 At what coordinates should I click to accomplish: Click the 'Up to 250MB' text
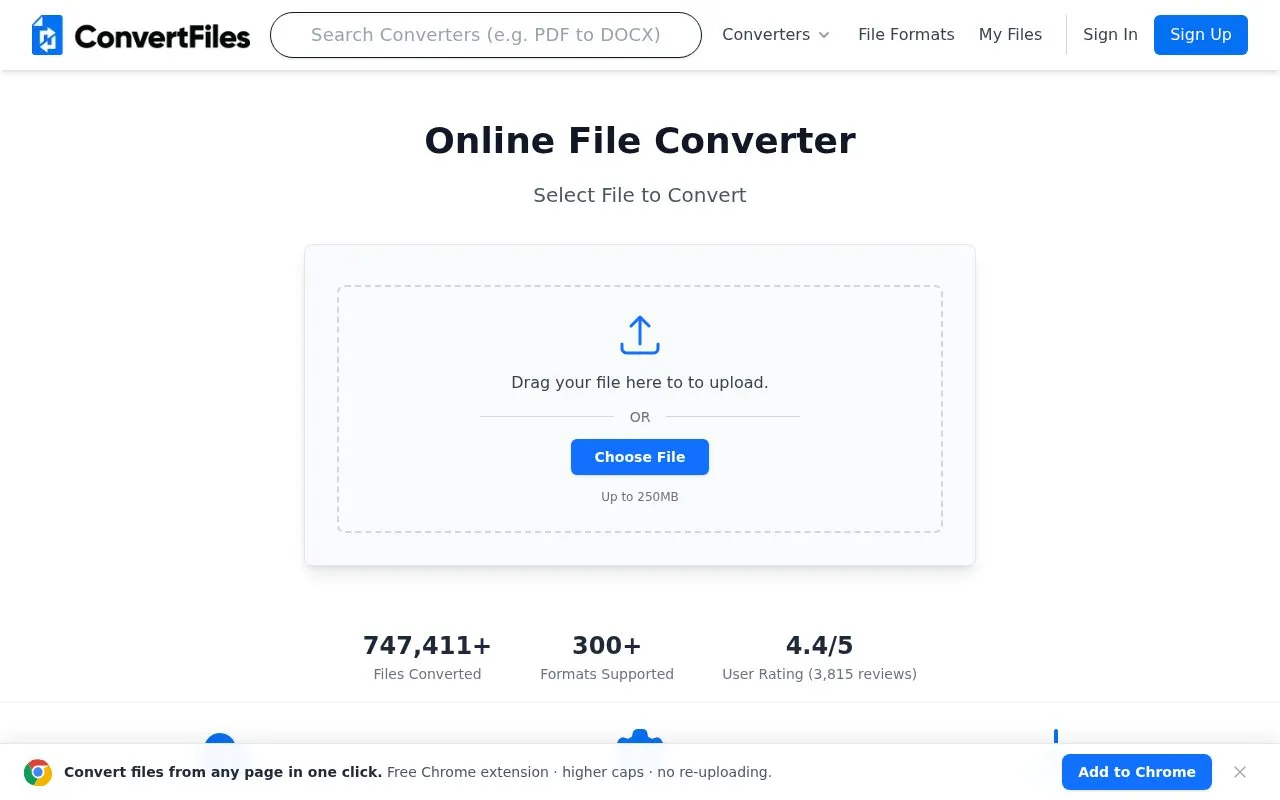pos(640,497)
